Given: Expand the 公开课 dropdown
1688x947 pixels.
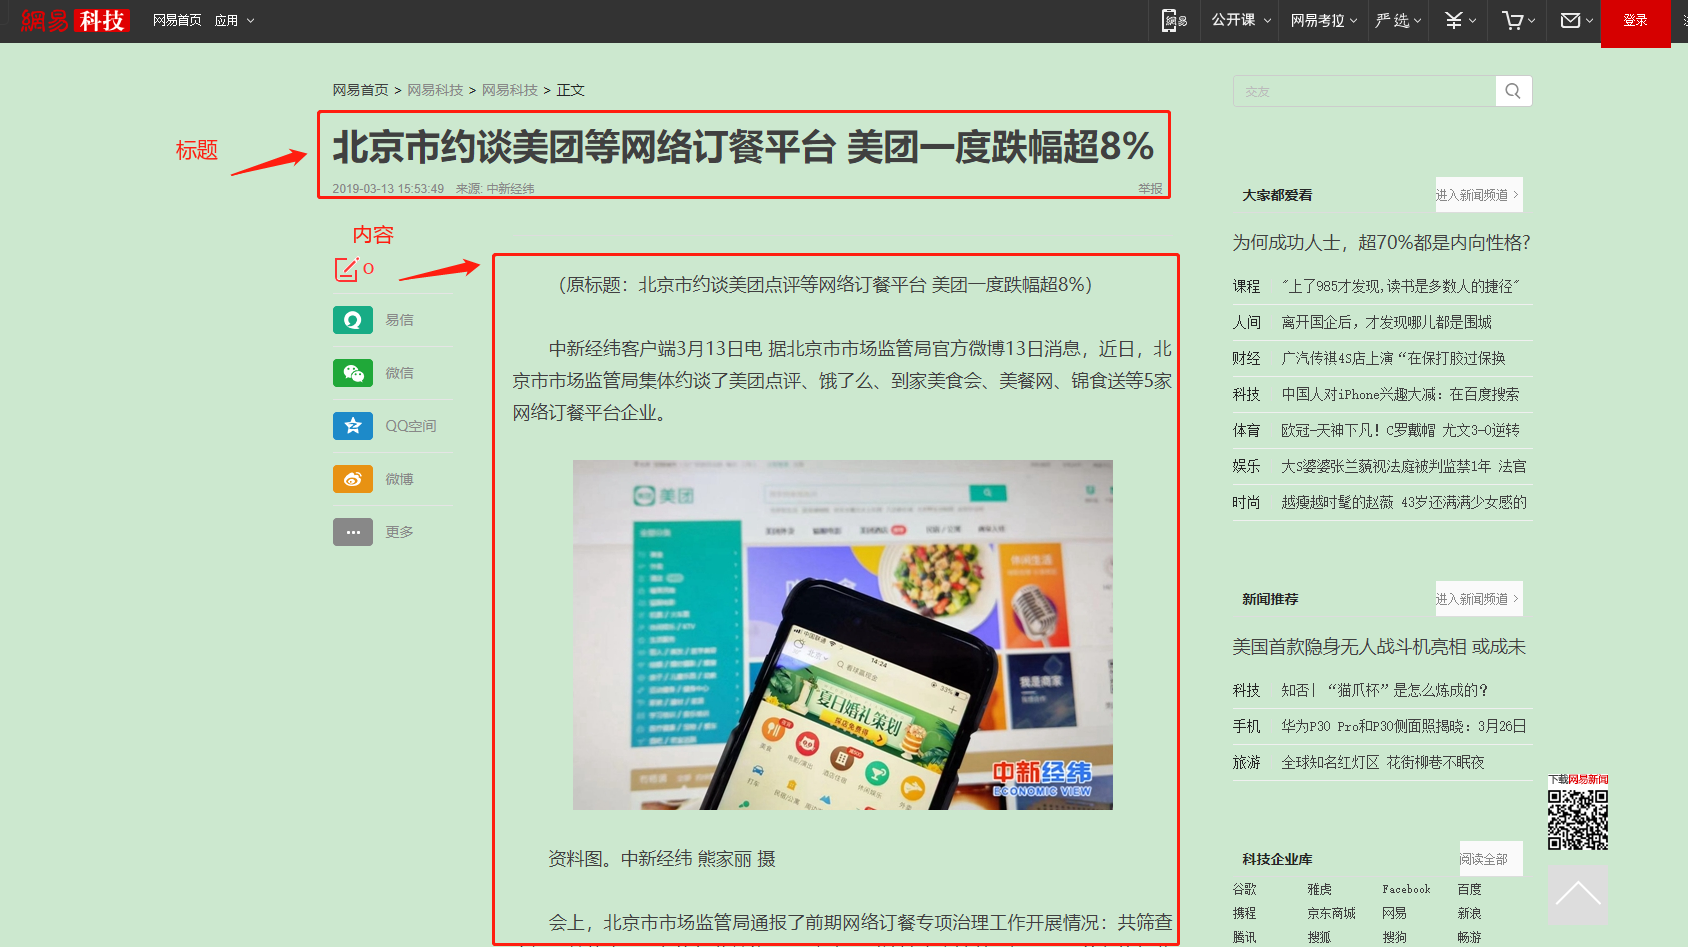Looking at the screenshot, I should (x=1241, y=20).
